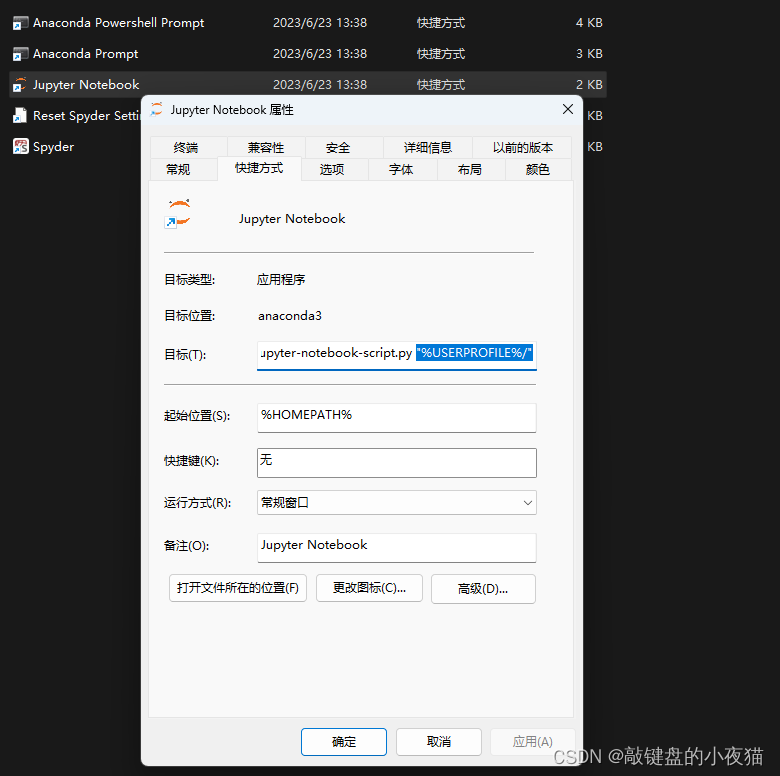Click the 2 KB size value
The image size is (780, 776).
point(589,85)
